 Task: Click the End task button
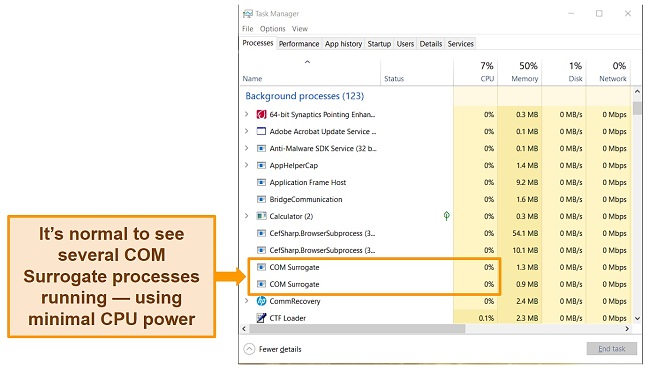click(x=611, y=349)
